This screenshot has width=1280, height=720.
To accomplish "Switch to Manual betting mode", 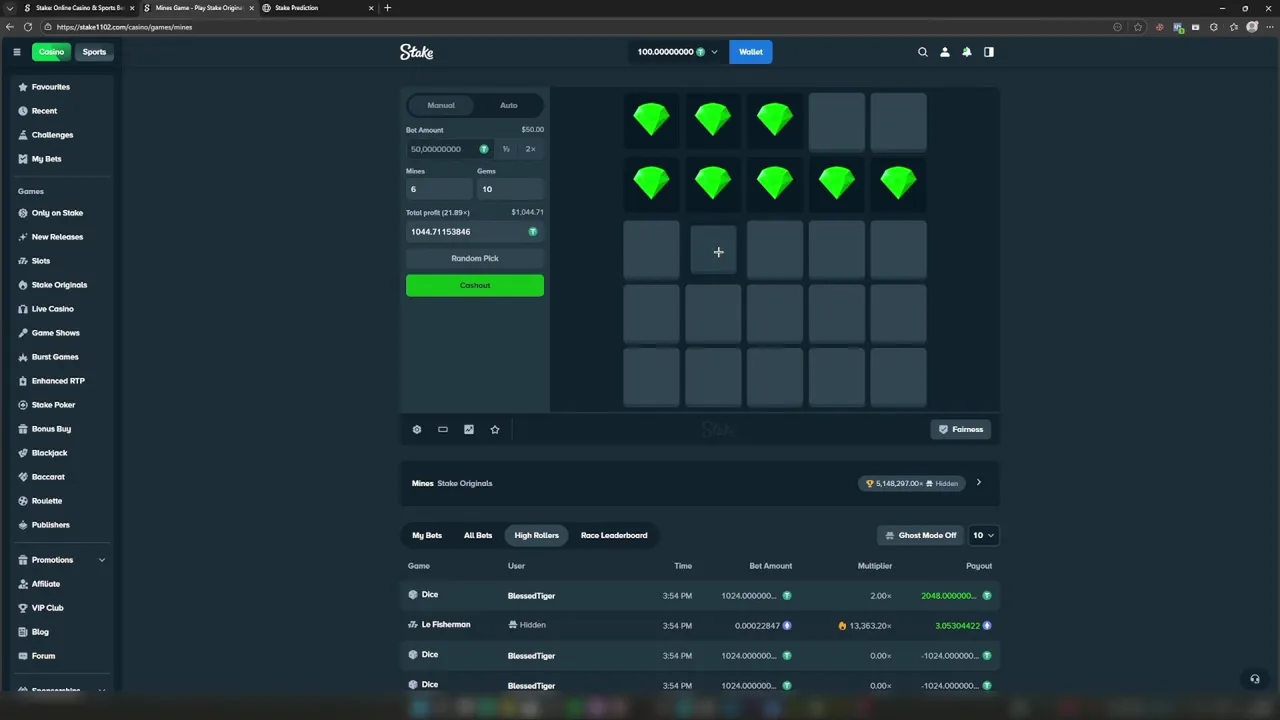I will click(x=441, y=105).
